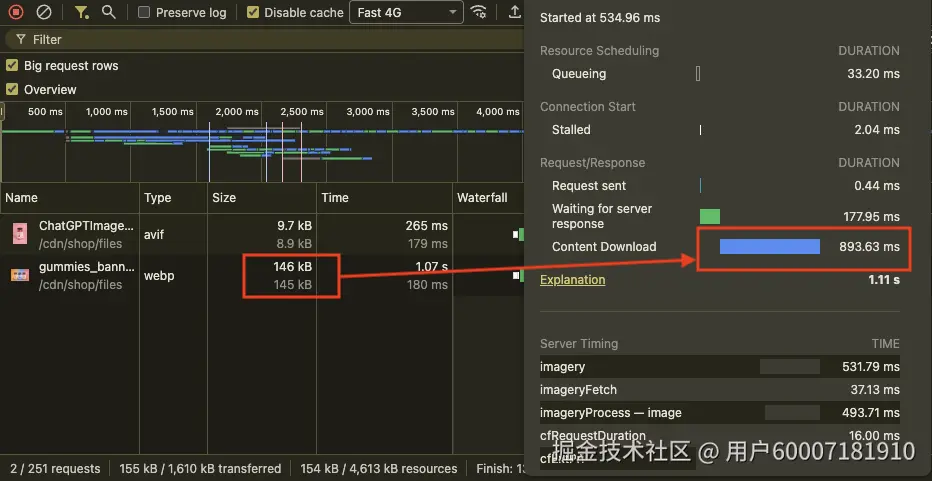Toggle the filter funnel icon
The height and width of the screenshot is (481, 932).
click(81, 12)
